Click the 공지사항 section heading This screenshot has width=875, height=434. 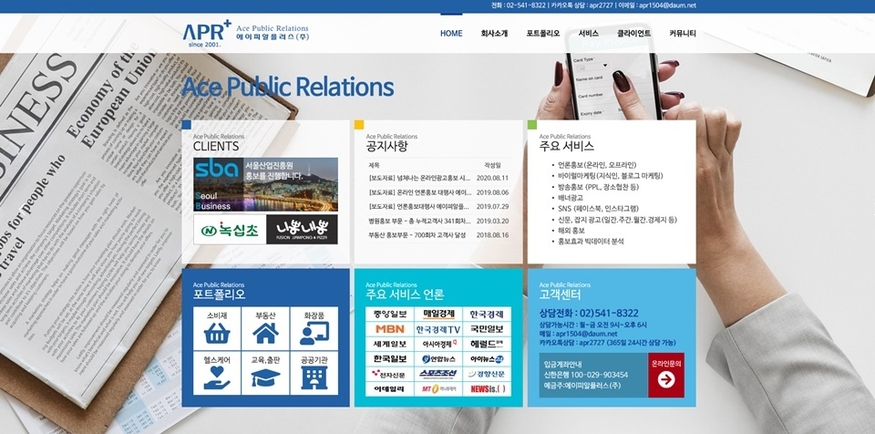387,146
